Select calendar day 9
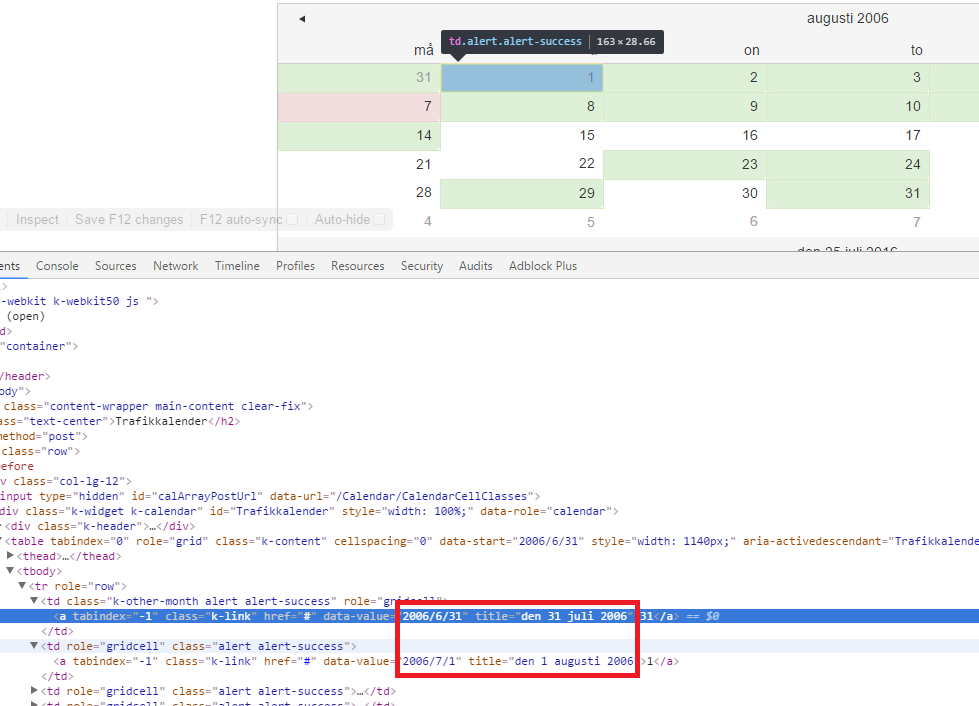 685,107
